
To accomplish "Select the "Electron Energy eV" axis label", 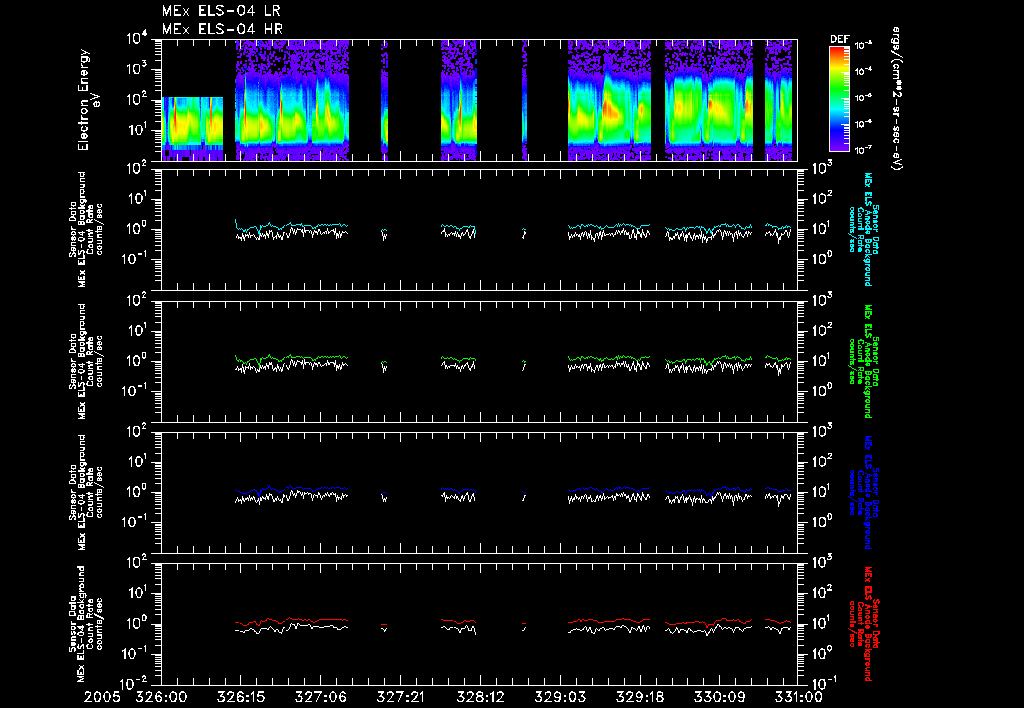I will point(88,100).
